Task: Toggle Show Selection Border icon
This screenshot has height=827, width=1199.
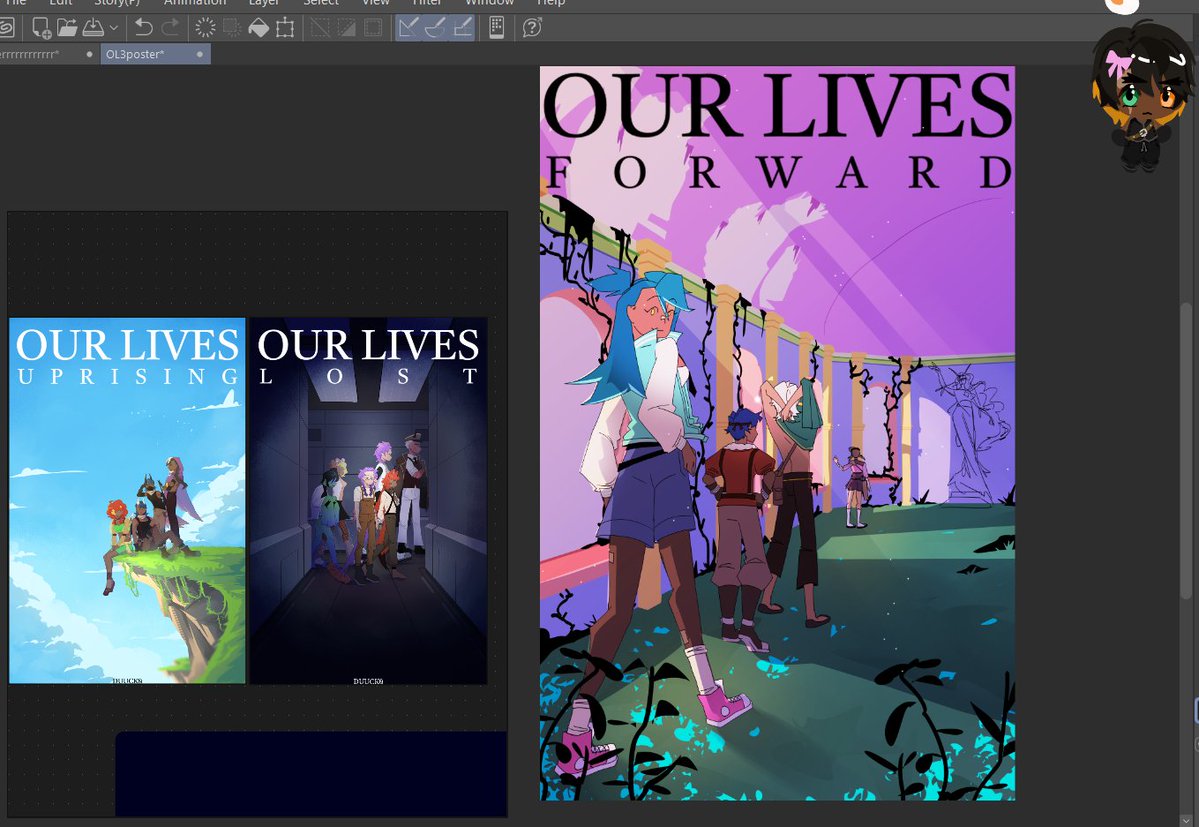Action: click(373, 28)
